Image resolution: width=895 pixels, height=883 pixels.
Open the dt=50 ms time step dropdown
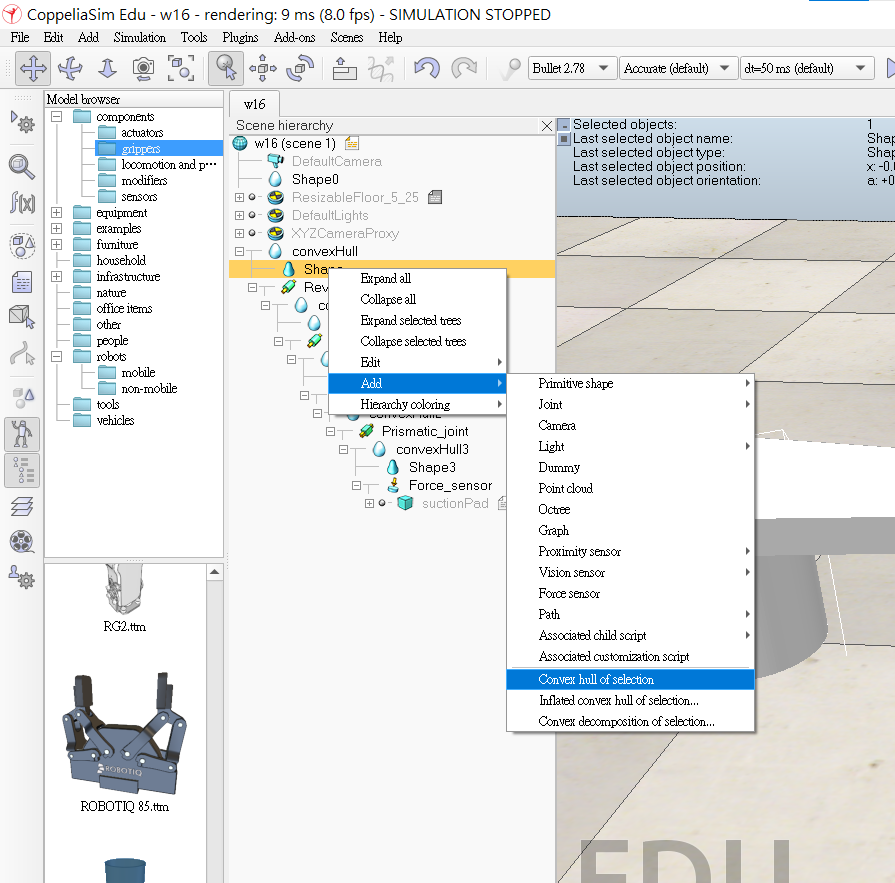807,68
